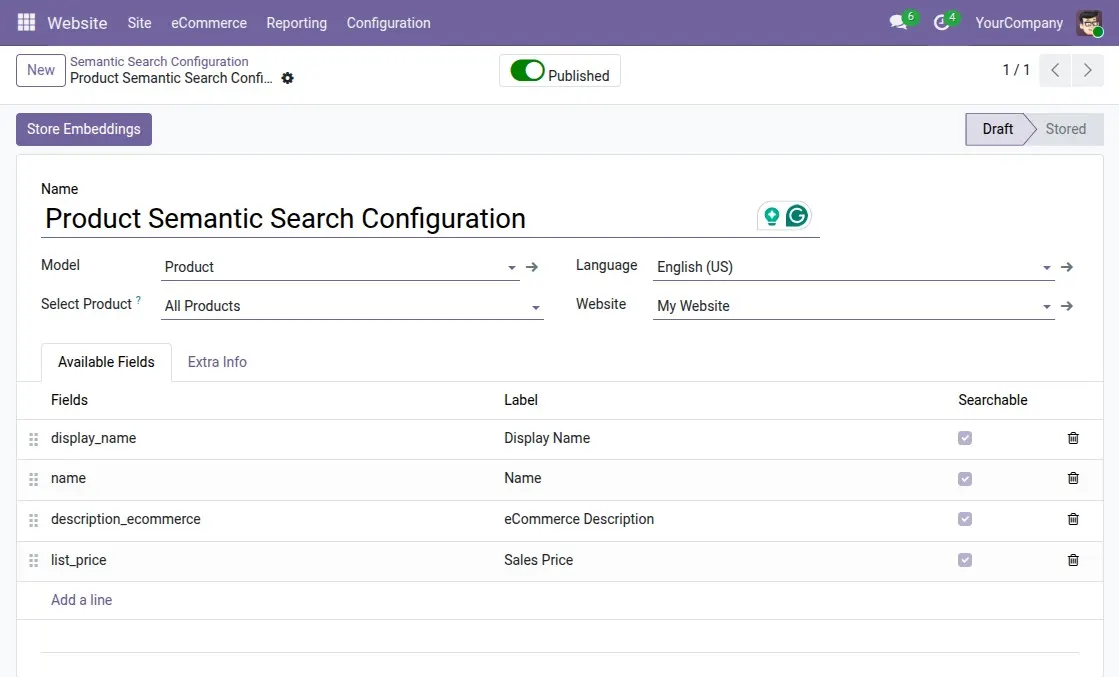Open the YourCompany company switcher
Viewport: 1119px width, 677px height.
(1019, 23)
